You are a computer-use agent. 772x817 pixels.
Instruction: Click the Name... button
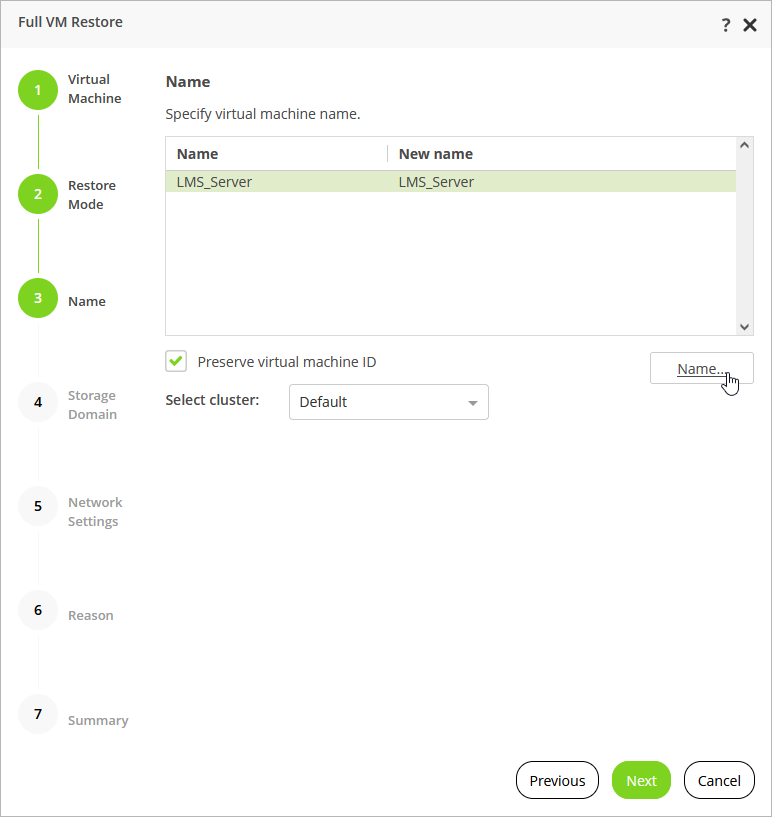click(x=701, y=368)
